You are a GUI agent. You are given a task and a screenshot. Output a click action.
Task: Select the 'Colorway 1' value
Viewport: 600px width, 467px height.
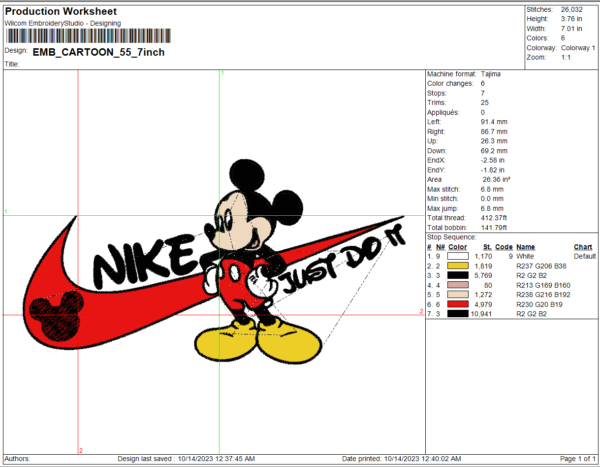578,48
